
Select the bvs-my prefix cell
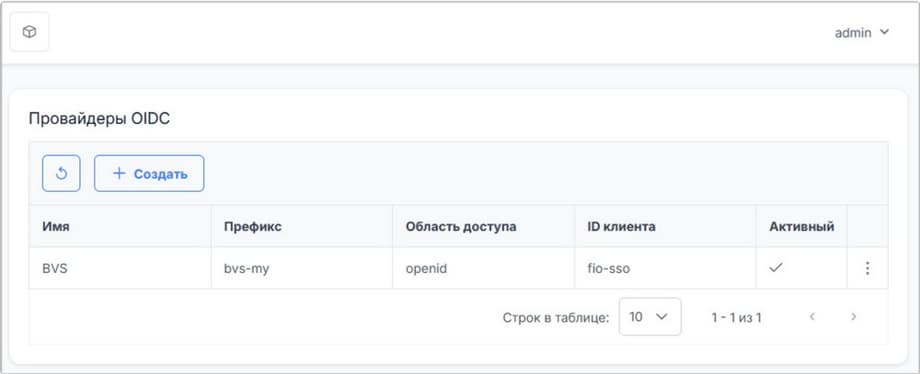(x=302, y=269)
